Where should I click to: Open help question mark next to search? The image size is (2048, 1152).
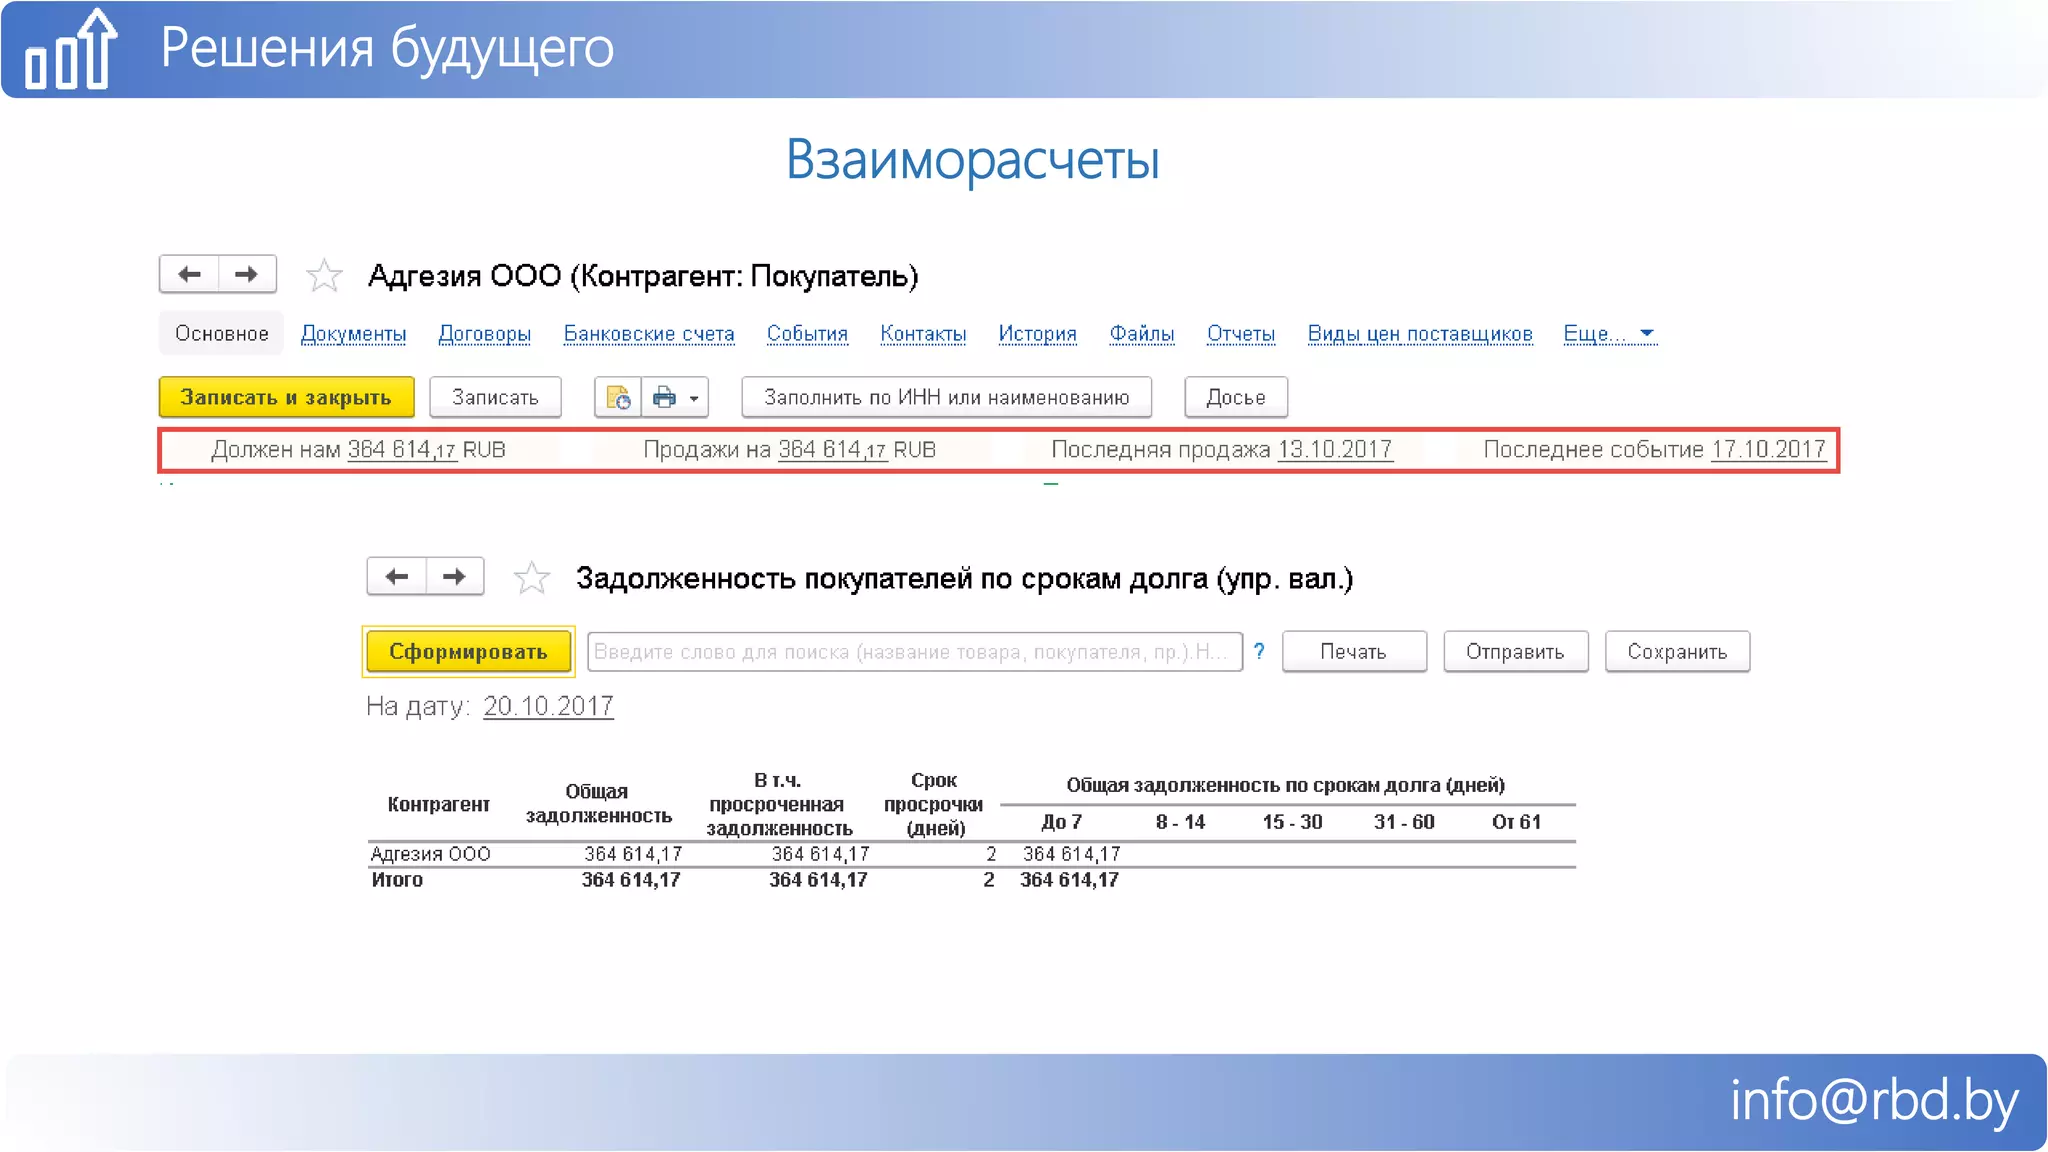click(1259, 651)
